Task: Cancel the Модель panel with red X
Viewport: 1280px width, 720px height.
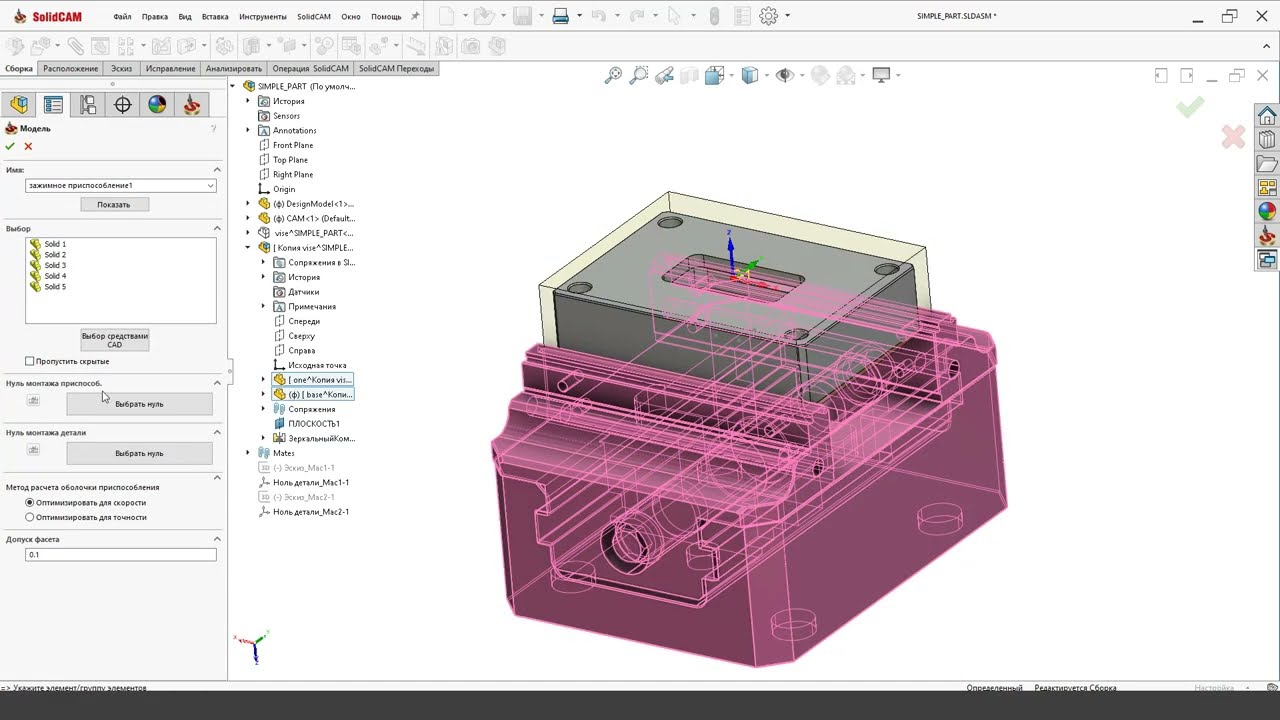Action: click(x=28, y=146)
